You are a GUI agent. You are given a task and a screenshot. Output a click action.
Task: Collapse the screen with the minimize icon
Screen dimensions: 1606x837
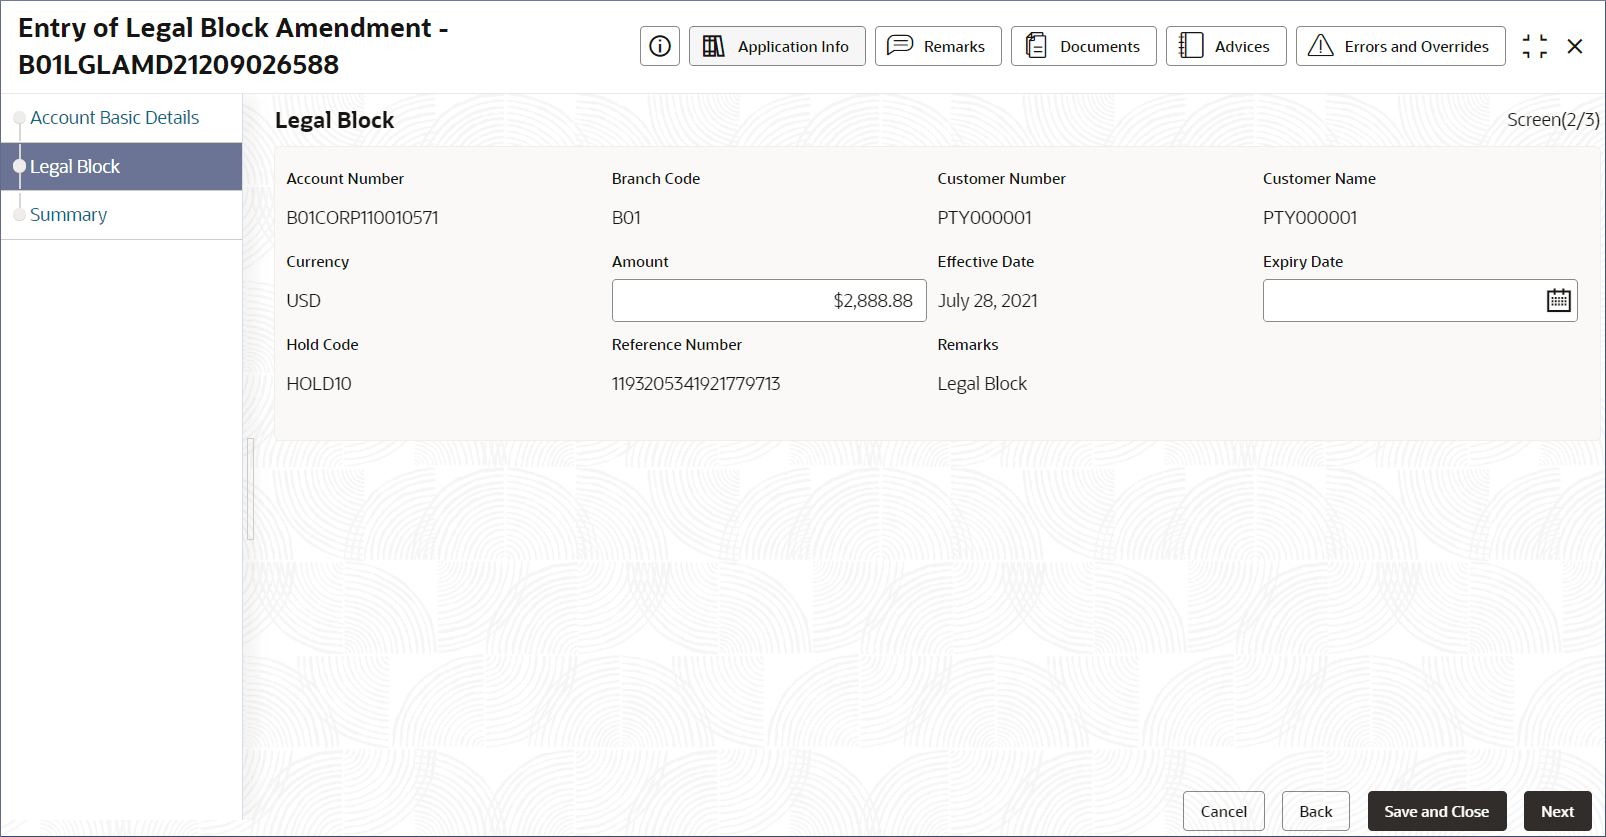1535,46
